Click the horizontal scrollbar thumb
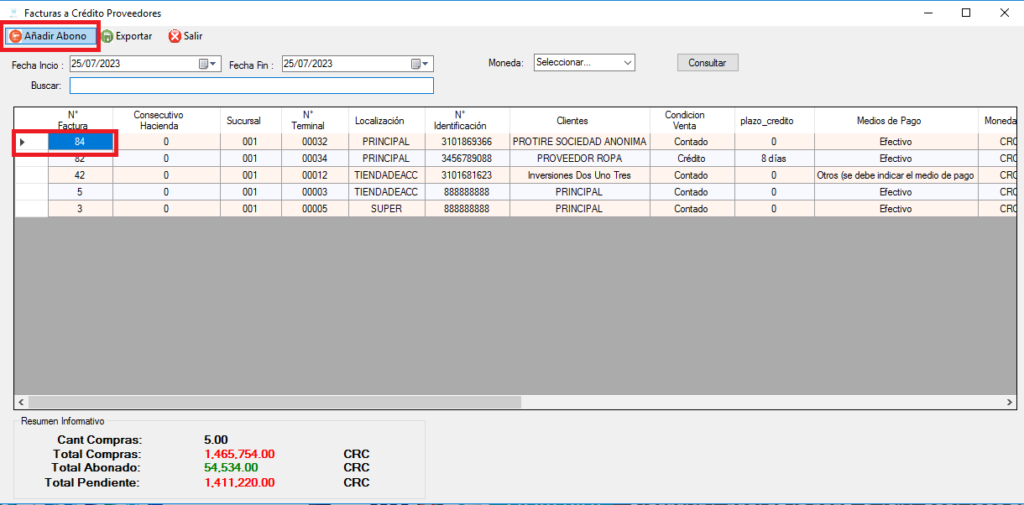Viewport: 1024px width, 505px height. 274,402
